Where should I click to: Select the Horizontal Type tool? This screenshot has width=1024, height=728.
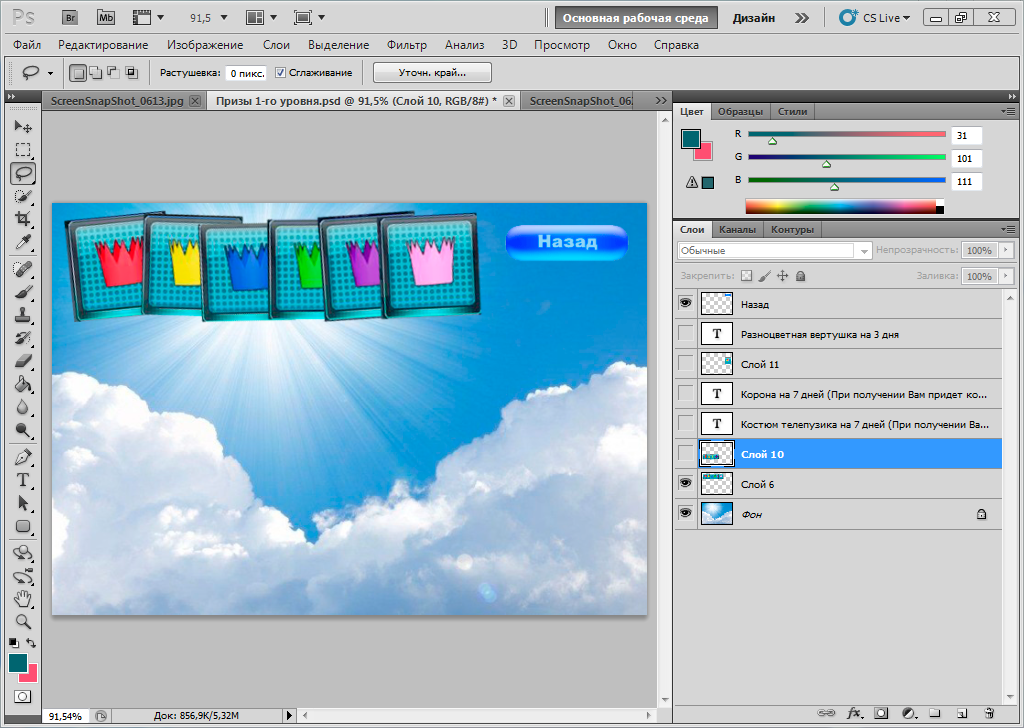pyautogui.click(x=22, y=480)
